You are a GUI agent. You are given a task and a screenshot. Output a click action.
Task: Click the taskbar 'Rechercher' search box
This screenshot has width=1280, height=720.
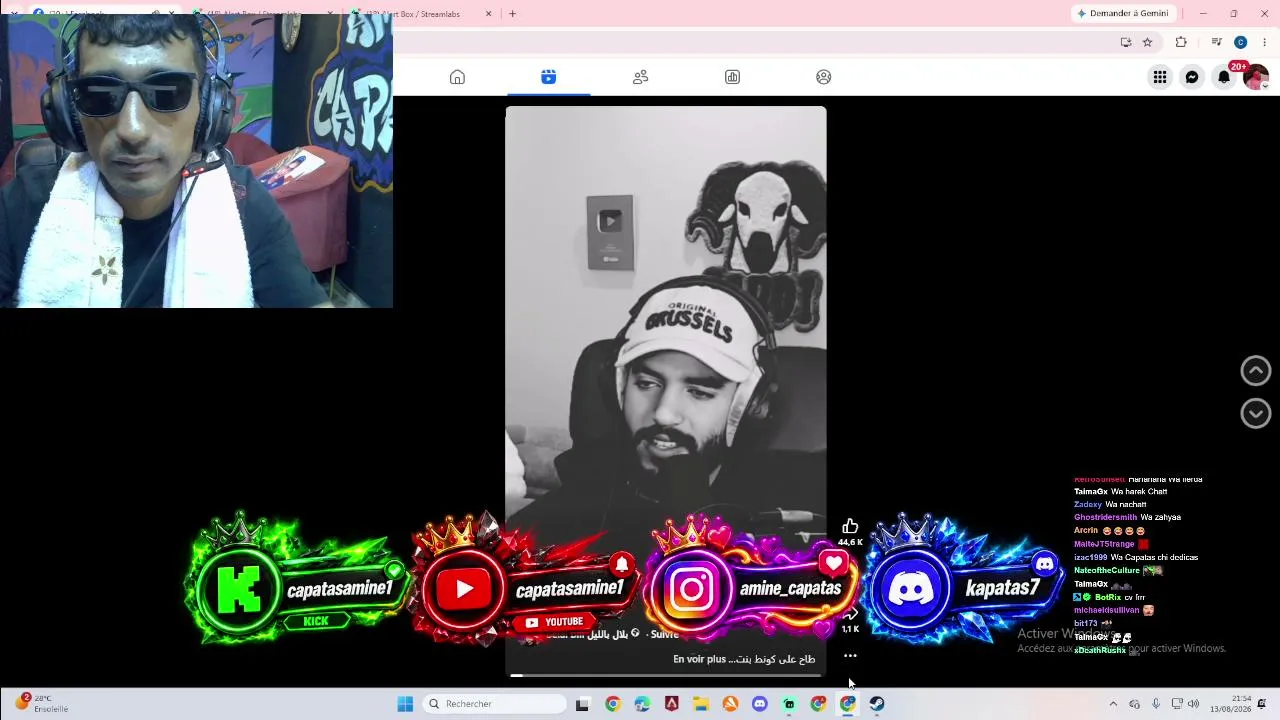click(496, 704)
